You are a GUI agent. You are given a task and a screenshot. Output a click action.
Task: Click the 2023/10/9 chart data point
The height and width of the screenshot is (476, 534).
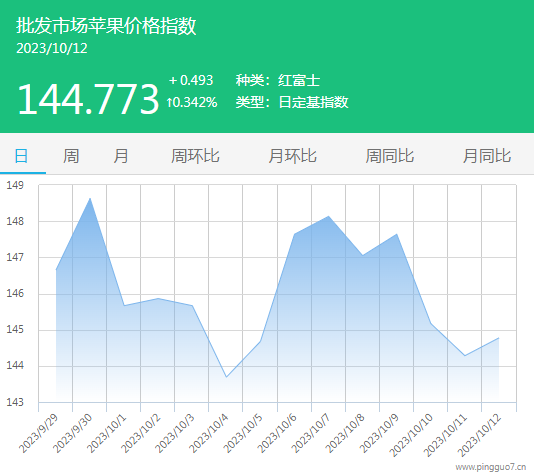click(397, 234)
